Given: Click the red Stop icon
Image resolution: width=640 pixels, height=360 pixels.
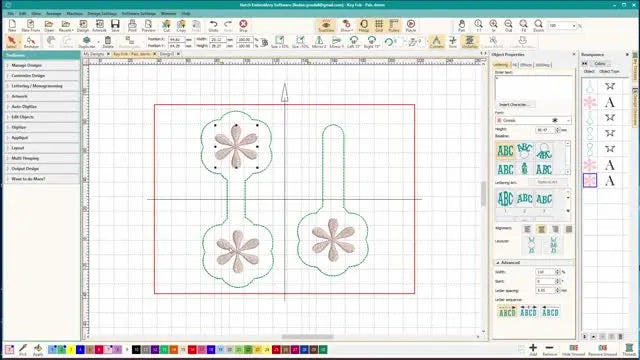Looking at the screenshot, I should [243, 25].
